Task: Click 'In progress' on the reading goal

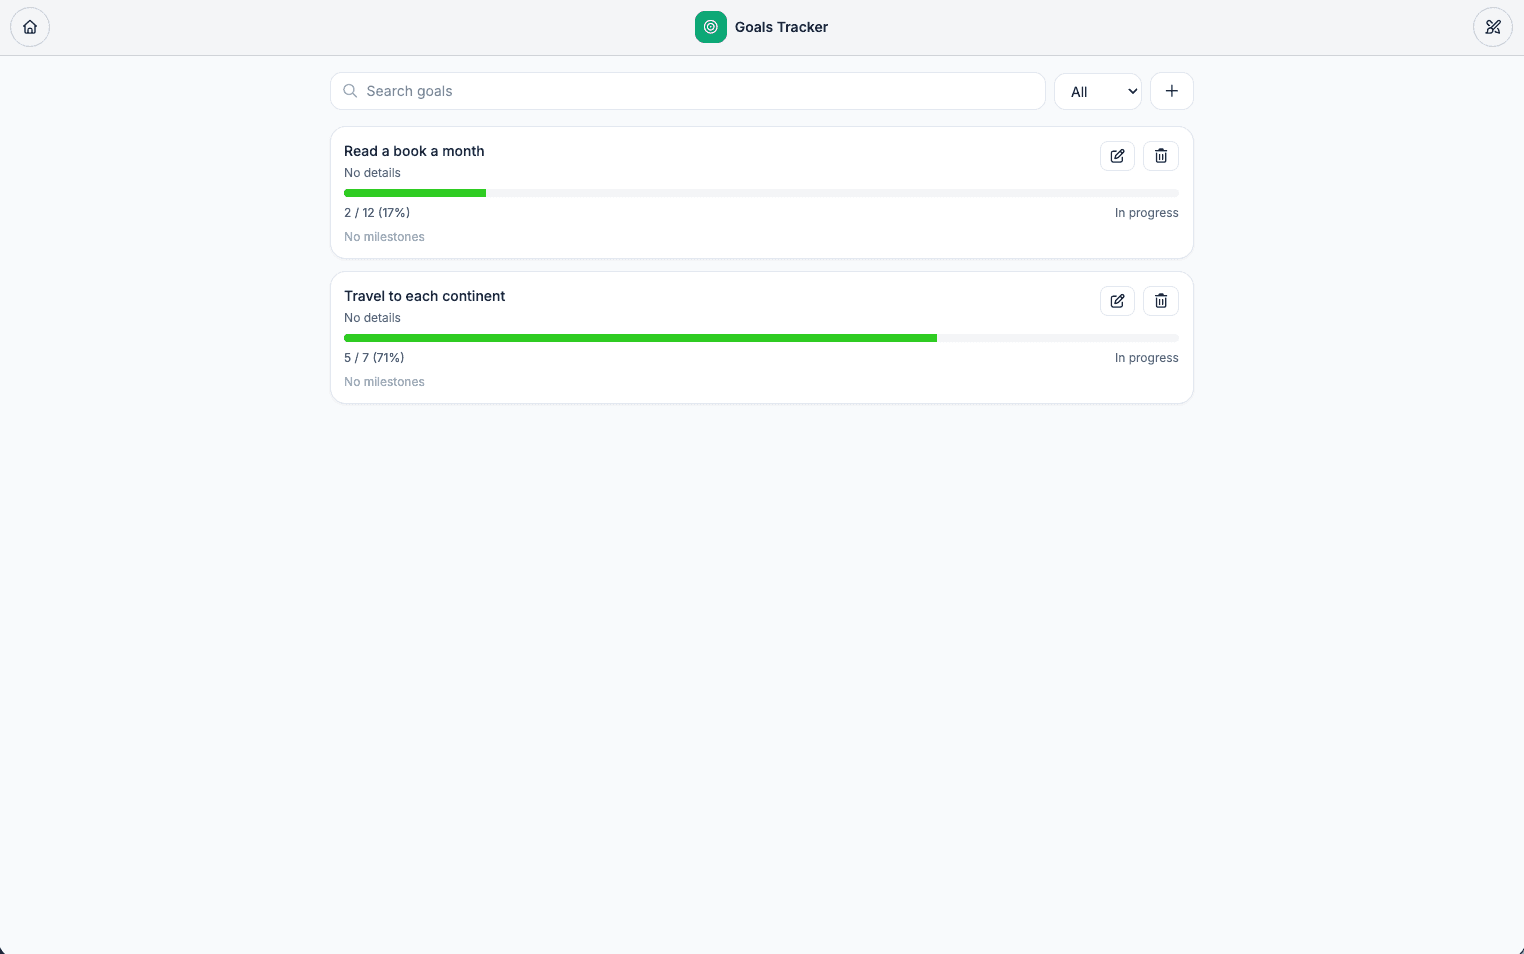Action: pyautogui.click(x=1146, y=213)
